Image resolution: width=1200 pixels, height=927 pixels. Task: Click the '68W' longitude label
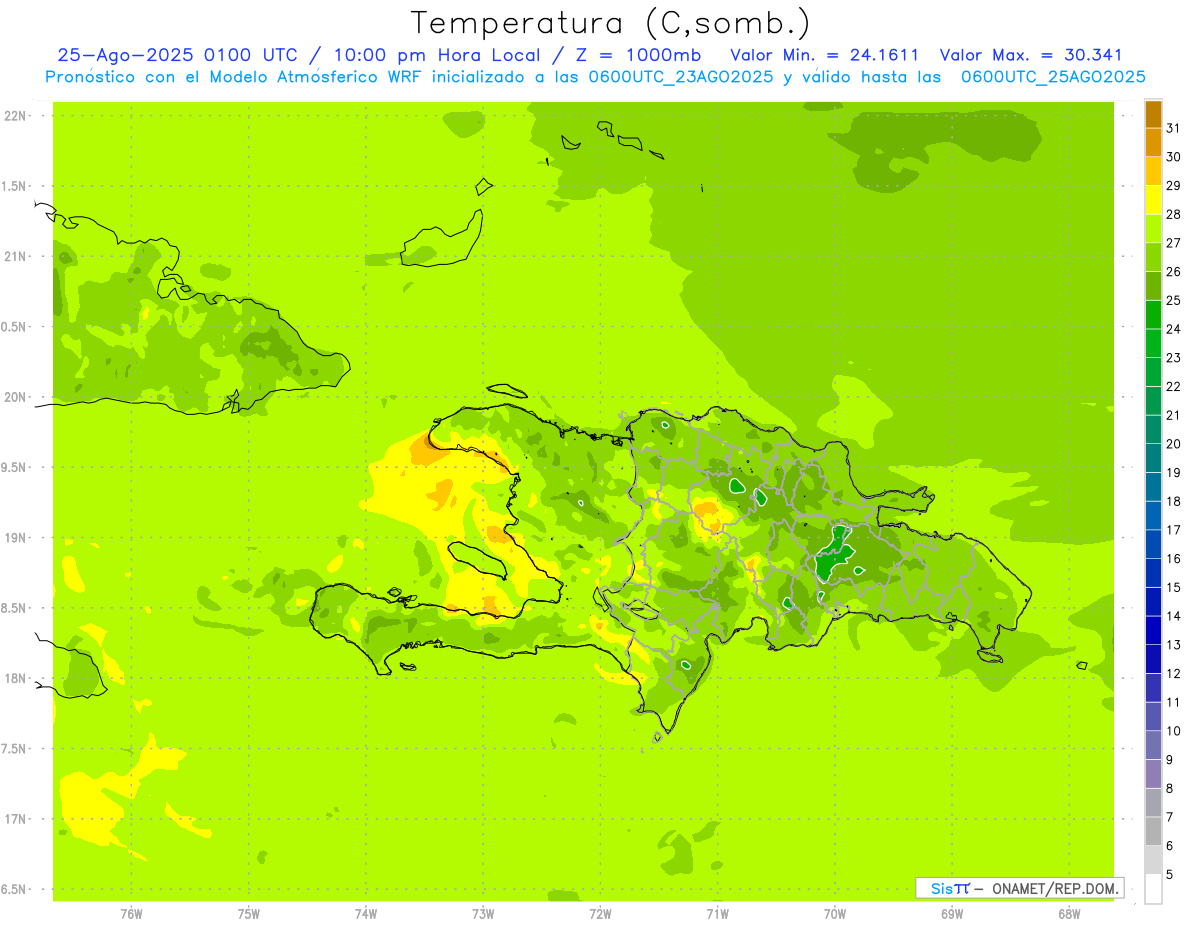click(x=1069, y=914)
